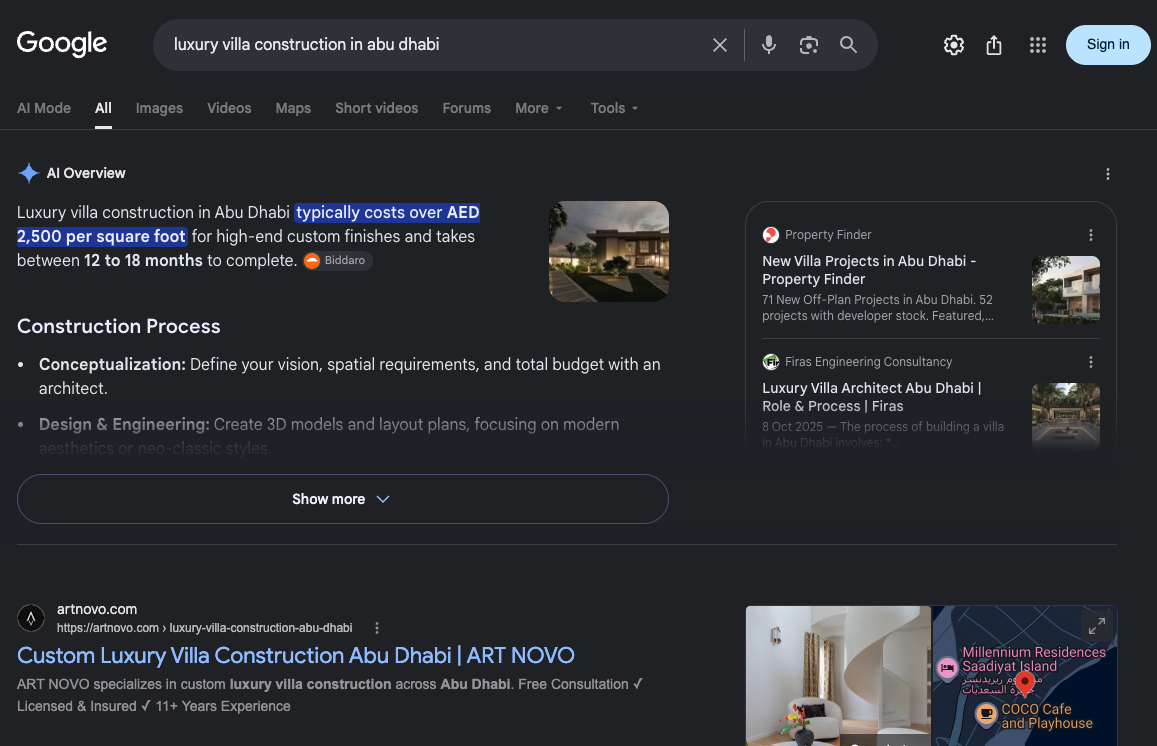The width and height of the screenshot is (1157, 746).
Task: Expand AI Overview with Show more
Action: coord(342,499)
